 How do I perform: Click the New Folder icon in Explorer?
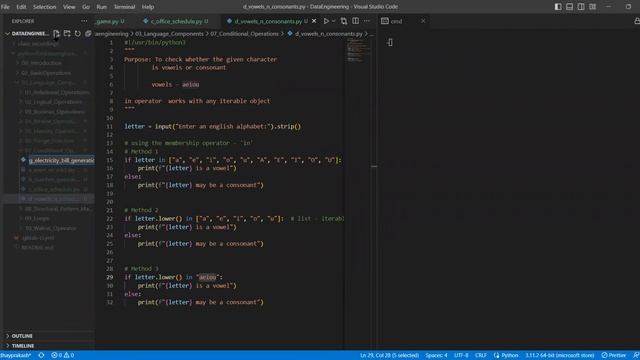coord(67,34)
